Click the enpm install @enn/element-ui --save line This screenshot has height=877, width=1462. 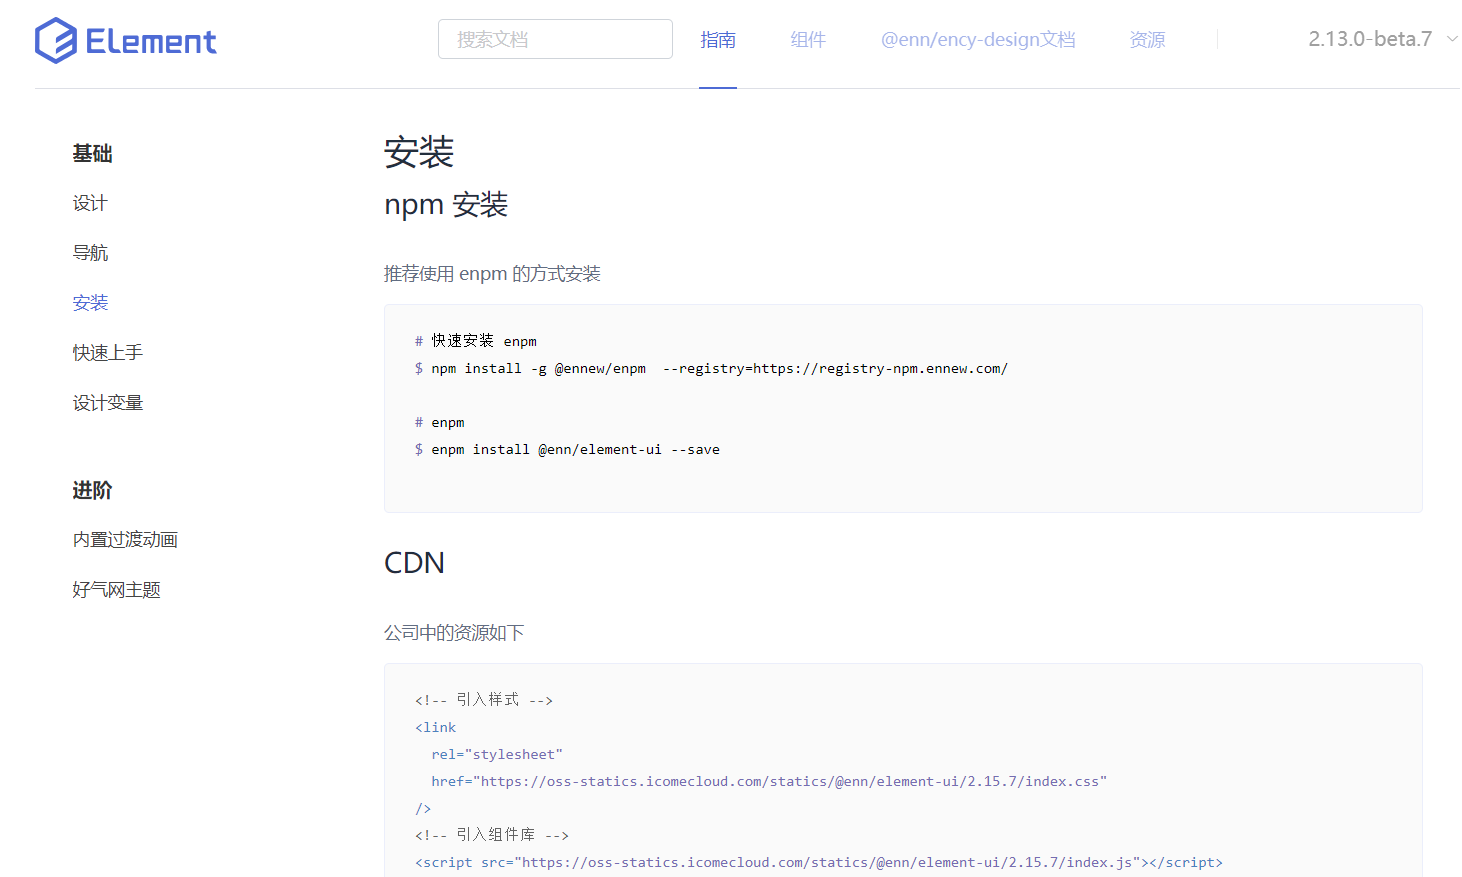tap(567, 450)
